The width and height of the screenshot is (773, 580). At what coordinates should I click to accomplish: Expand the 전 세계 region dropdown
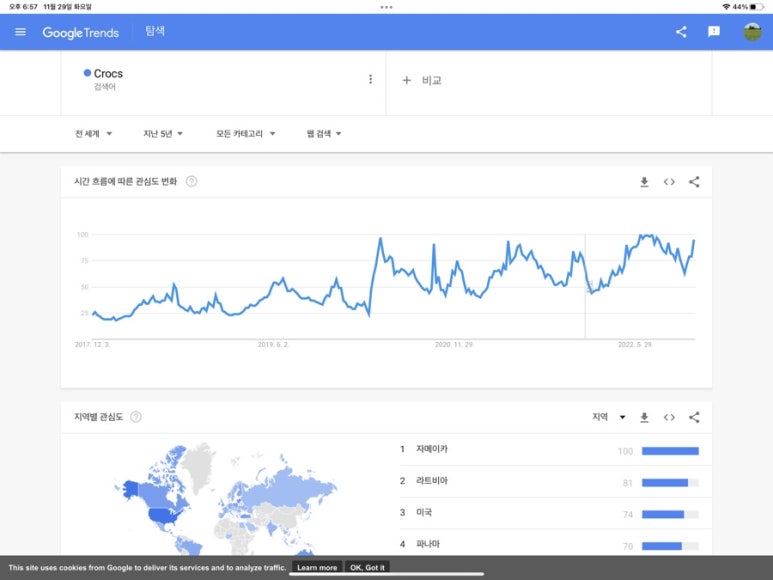point(93,134)
